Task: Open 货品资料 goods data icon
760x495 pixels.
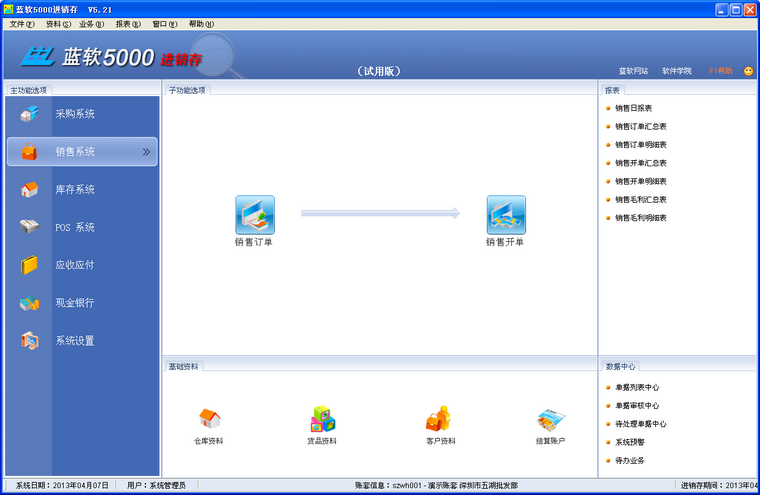Action: point(323,419)
